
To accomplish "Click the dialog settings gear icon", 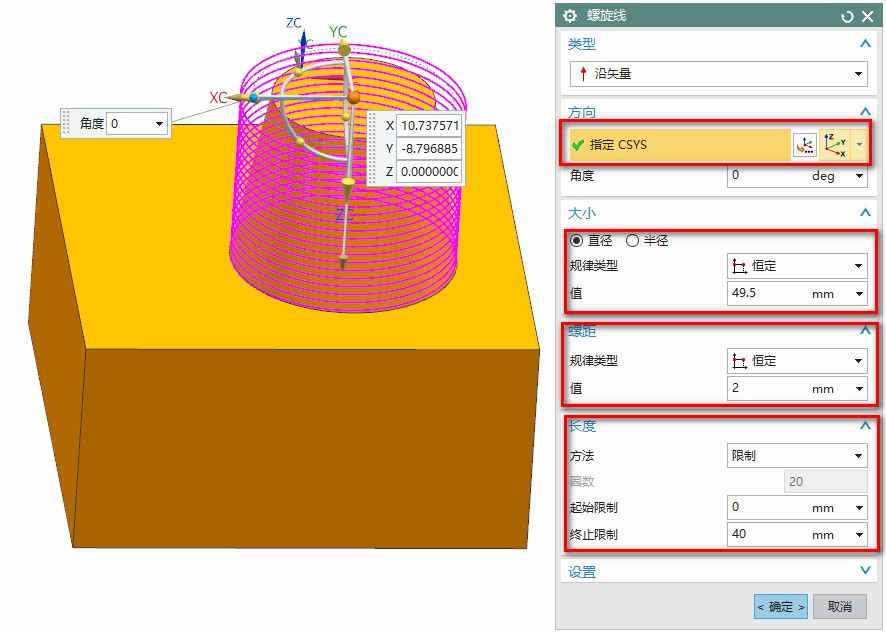I will [571, 16].
